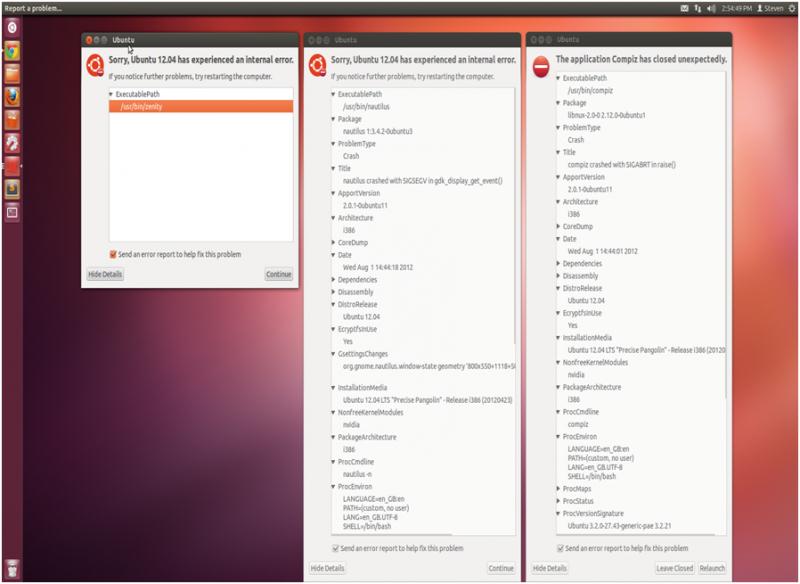Click Continue in the zenity dialog
800x584 pixels.
279,274
